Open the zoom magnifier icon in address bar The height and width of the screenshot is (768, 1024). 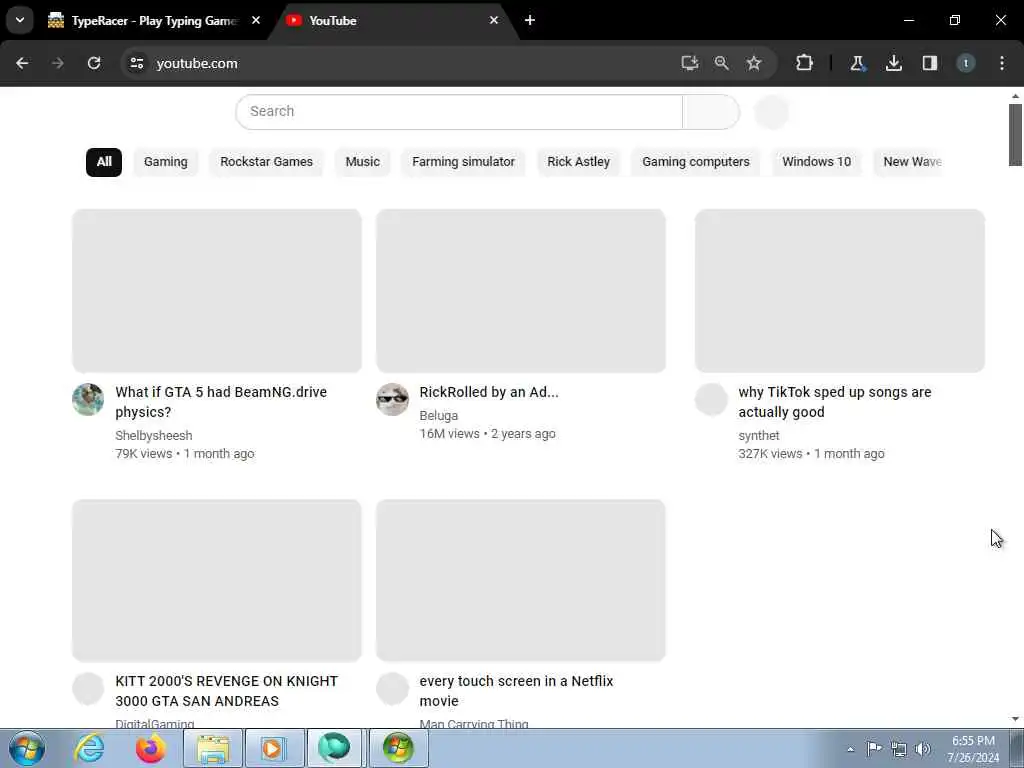(x=722, y=63)
